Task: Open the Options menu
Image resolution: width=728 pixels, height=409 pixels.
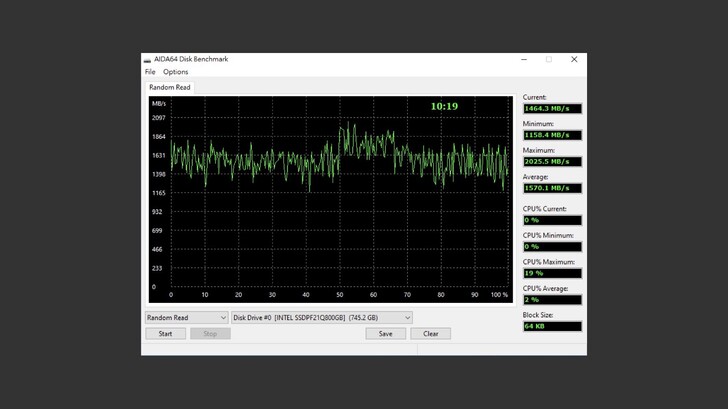Action: click(175, 72)
